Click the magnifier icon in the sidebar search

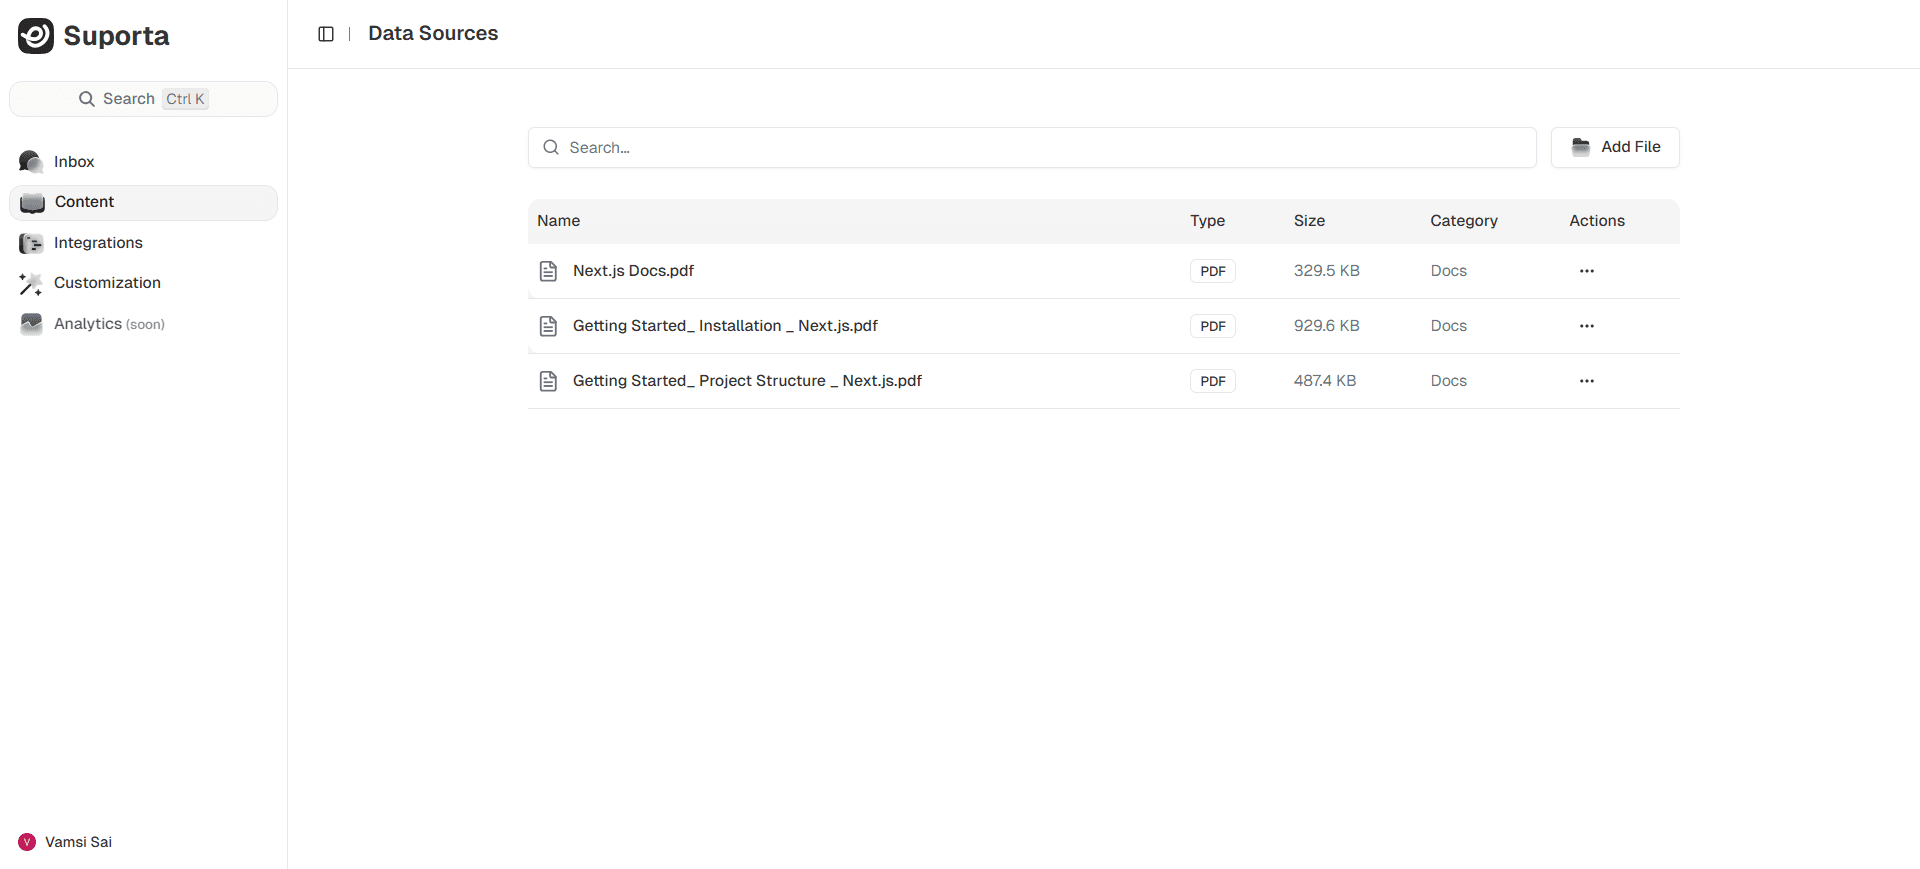pyautogui.click(x=87, y=99)
